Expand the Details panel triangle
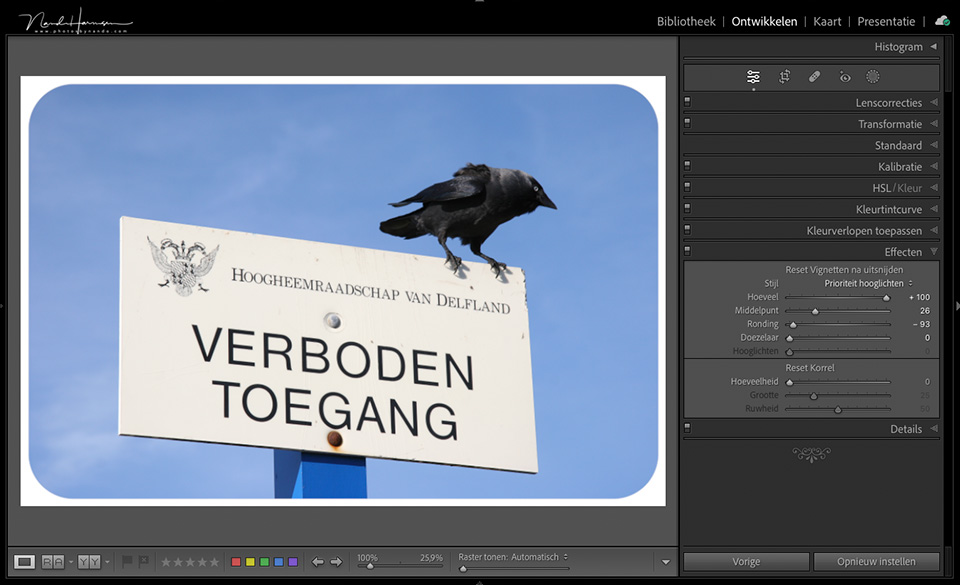Viewport: 960px width, 585px height. [934, 428]
